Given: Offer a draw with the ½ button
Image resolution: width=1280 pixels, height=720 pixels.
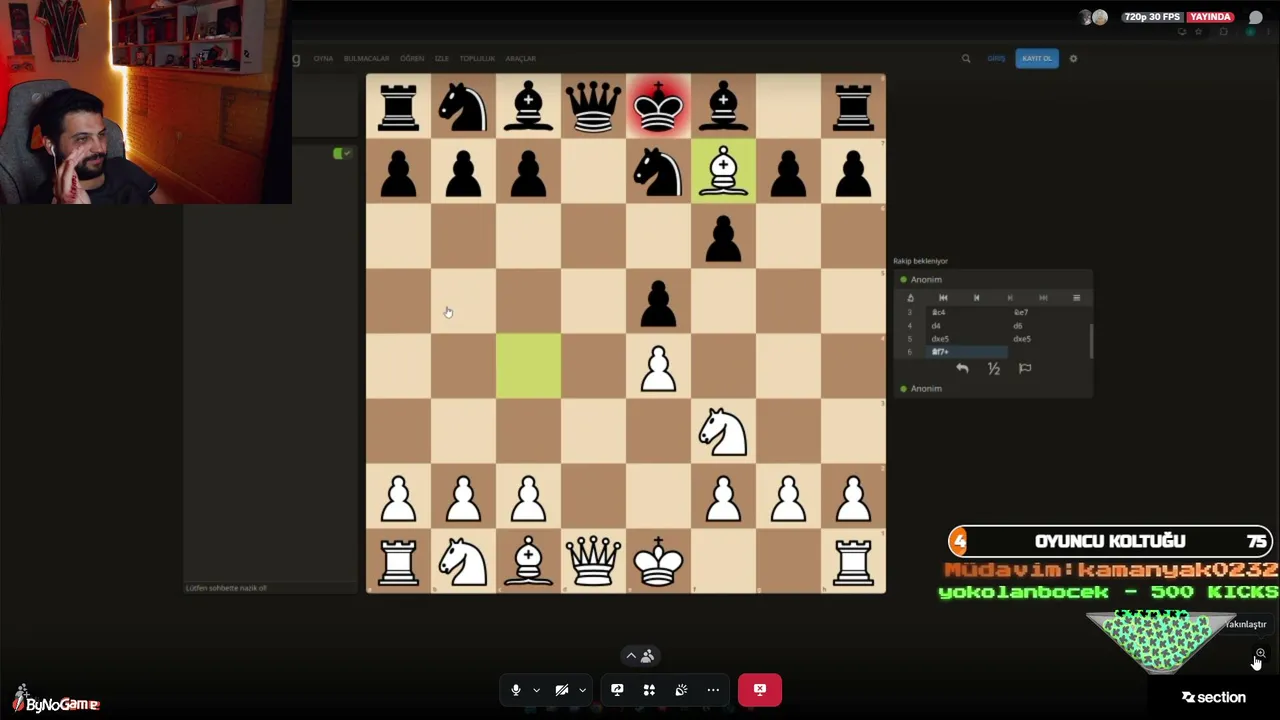Looking at the screenshot, I should (x=993, y=368).
